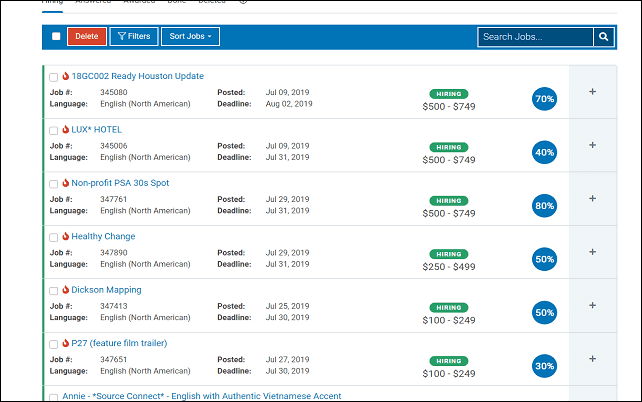Click the search magnifier icon button
This screenshot has height=402, width=642.
[x=603, y=37]
